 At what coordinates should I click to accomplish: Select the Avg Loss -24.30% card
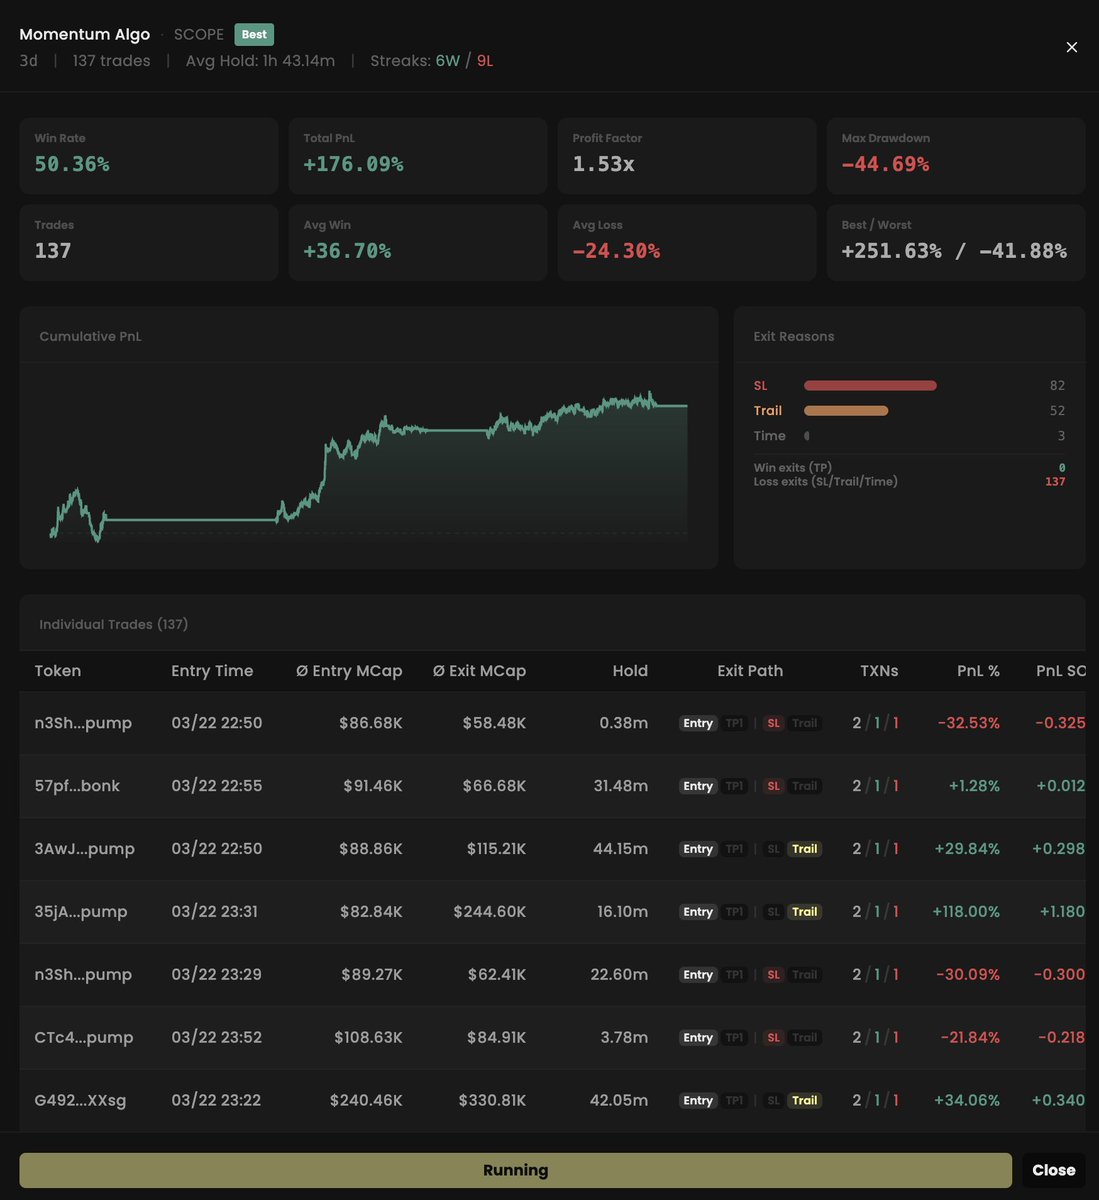[x=687, y=242]
